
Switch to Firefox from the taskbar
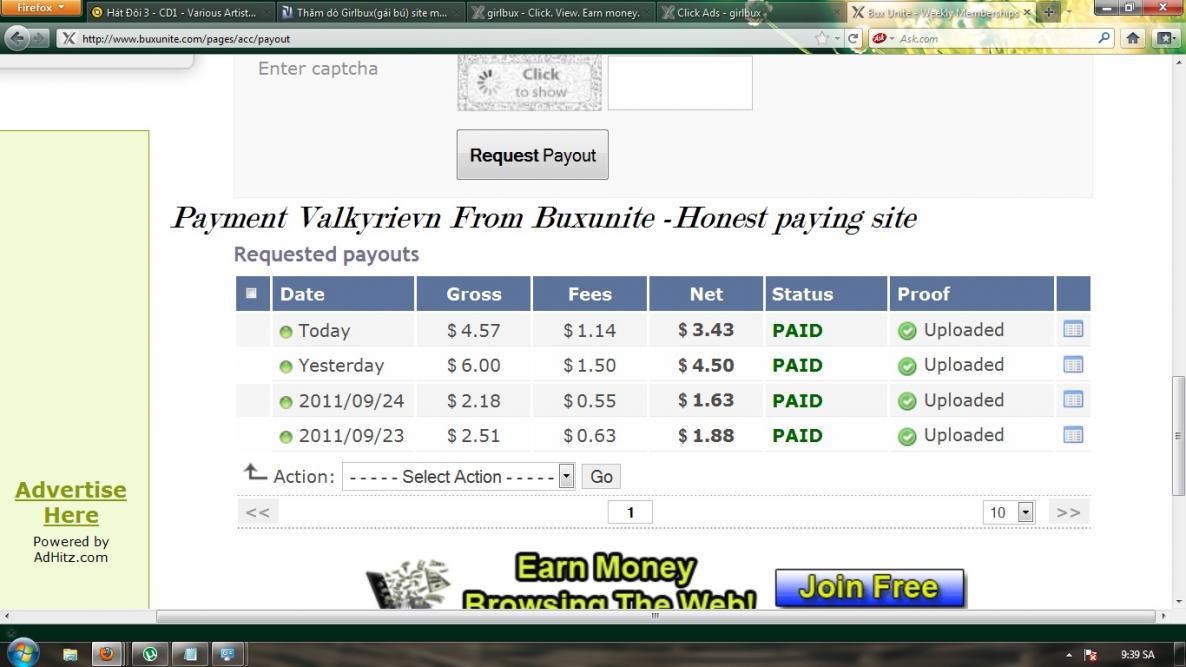pos(107,654)
